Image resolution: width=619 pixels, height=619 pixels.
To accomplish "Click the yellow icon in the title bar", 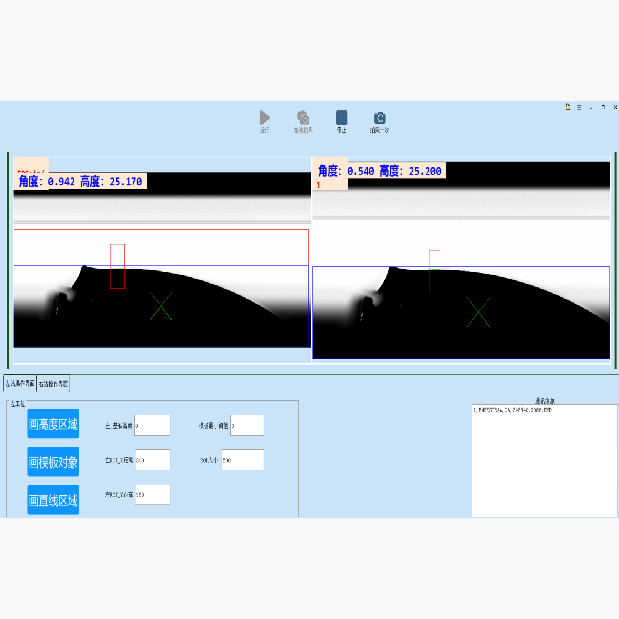I will click(567, 106).
